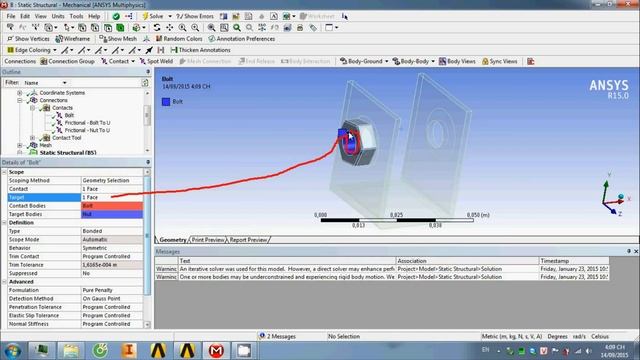Expand the Contact Tool node
The image size is (640, 360).
[x=33, y=138]
